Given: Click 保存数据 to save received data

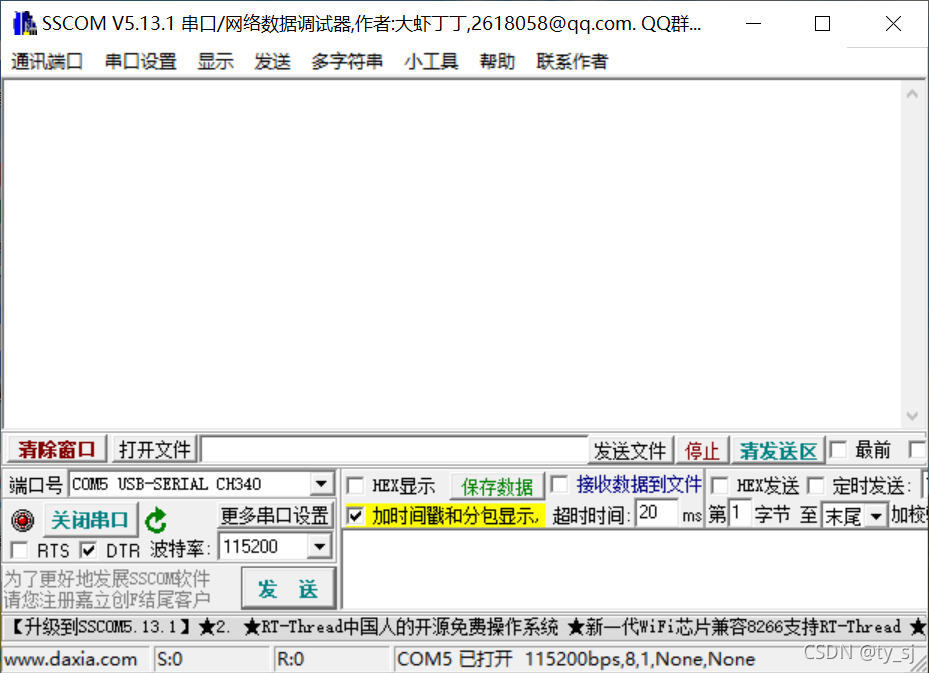Looking at the screenshot, I should click(497, 486).
